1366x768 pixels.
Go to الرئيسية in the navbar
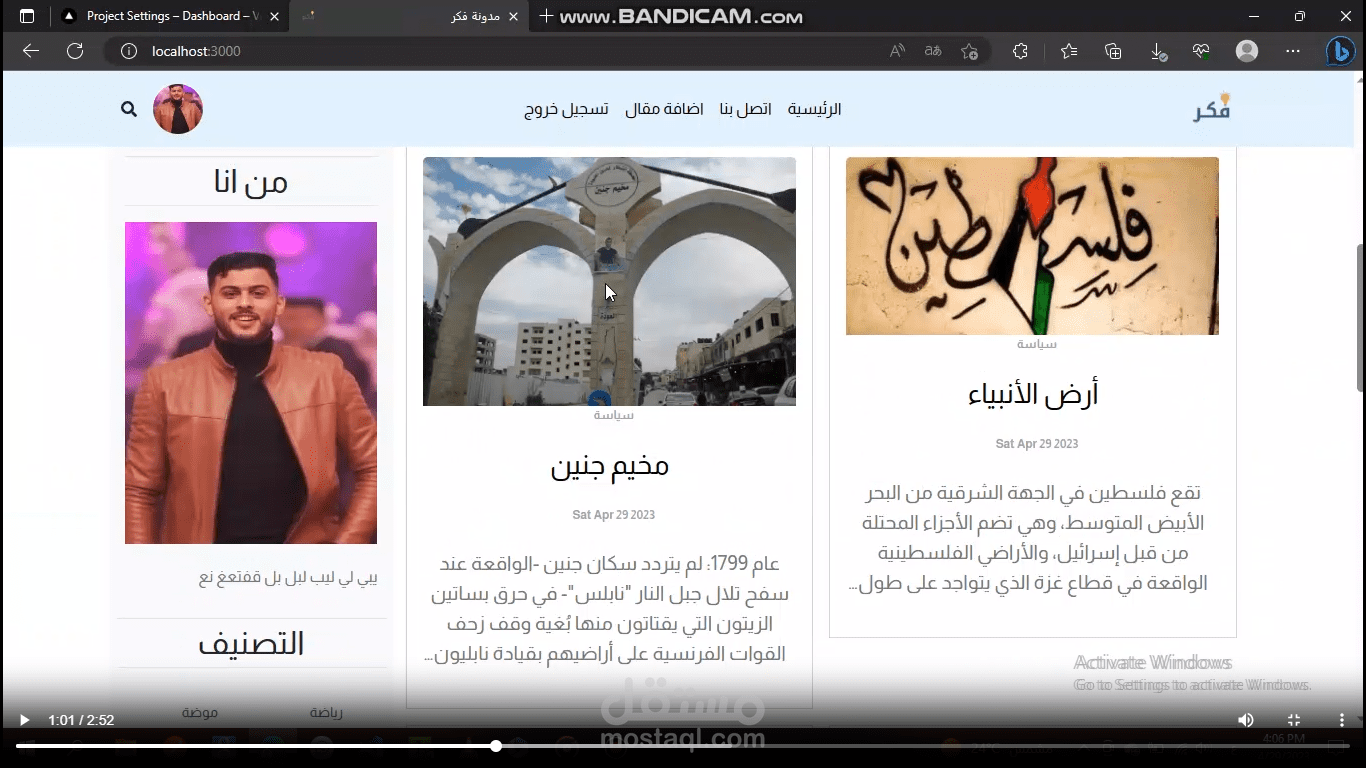[815, 109]
